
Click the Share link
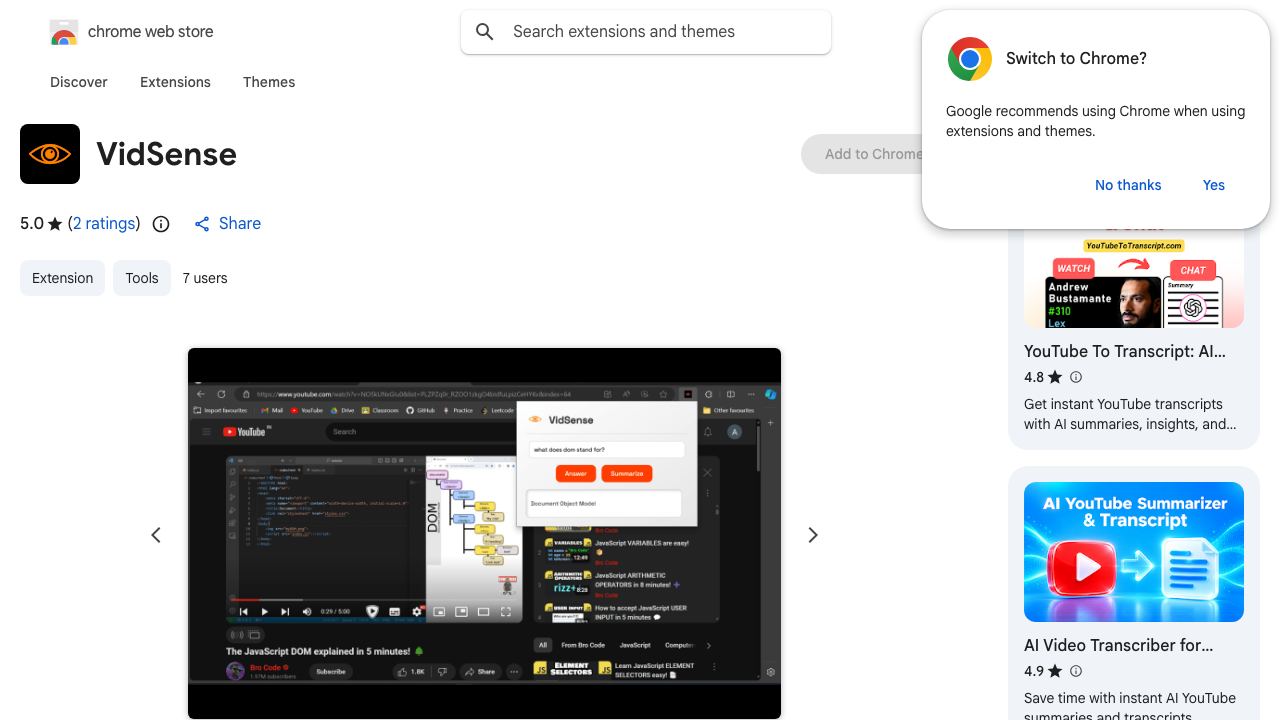[240, 223]
